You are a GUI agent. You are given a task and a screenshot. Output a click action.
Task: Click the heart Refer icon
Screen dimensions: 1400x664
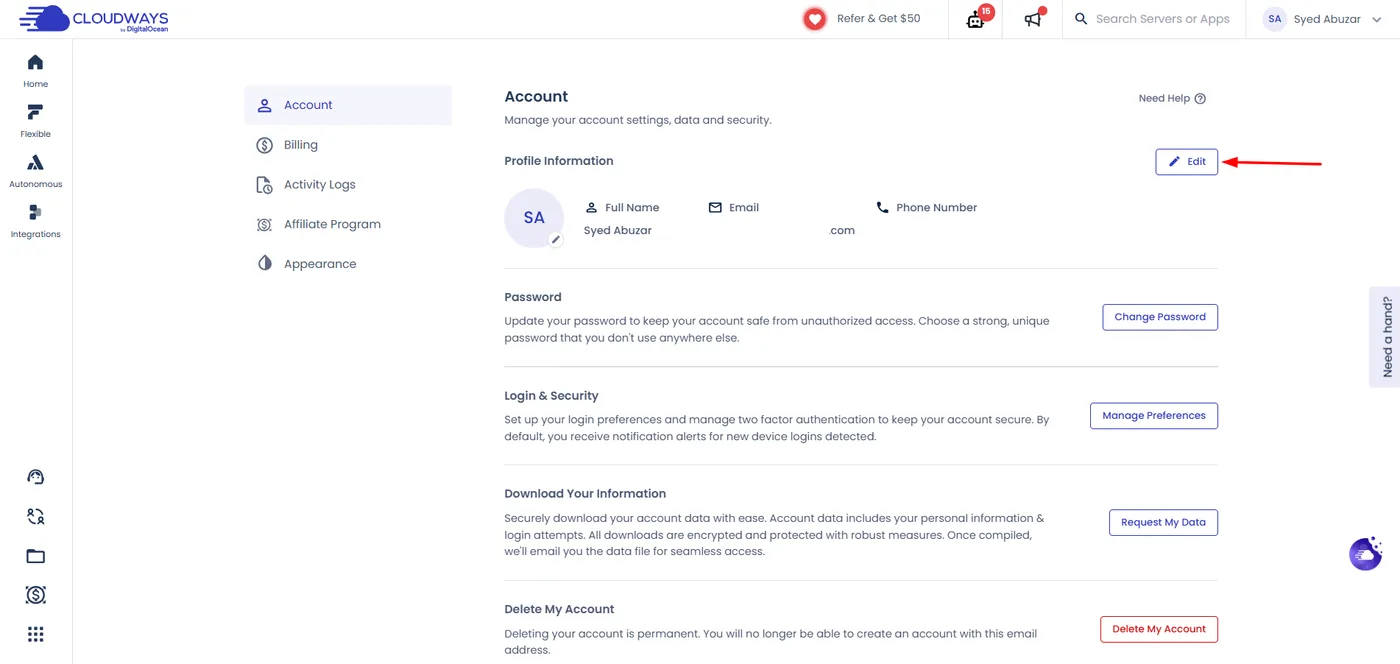815,19
